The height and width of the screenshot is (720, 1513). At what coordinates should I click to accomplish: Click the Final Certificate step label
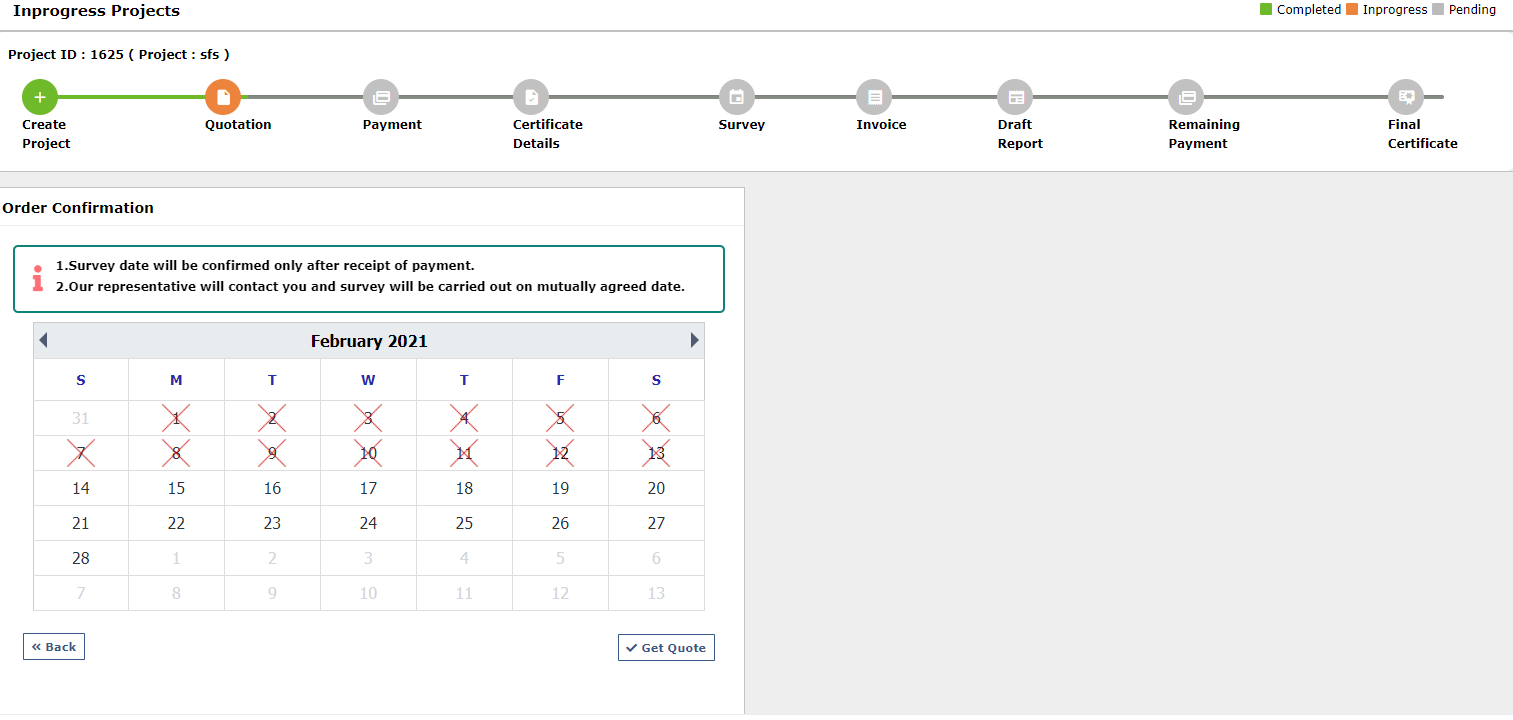click(x=1422, y=134)
